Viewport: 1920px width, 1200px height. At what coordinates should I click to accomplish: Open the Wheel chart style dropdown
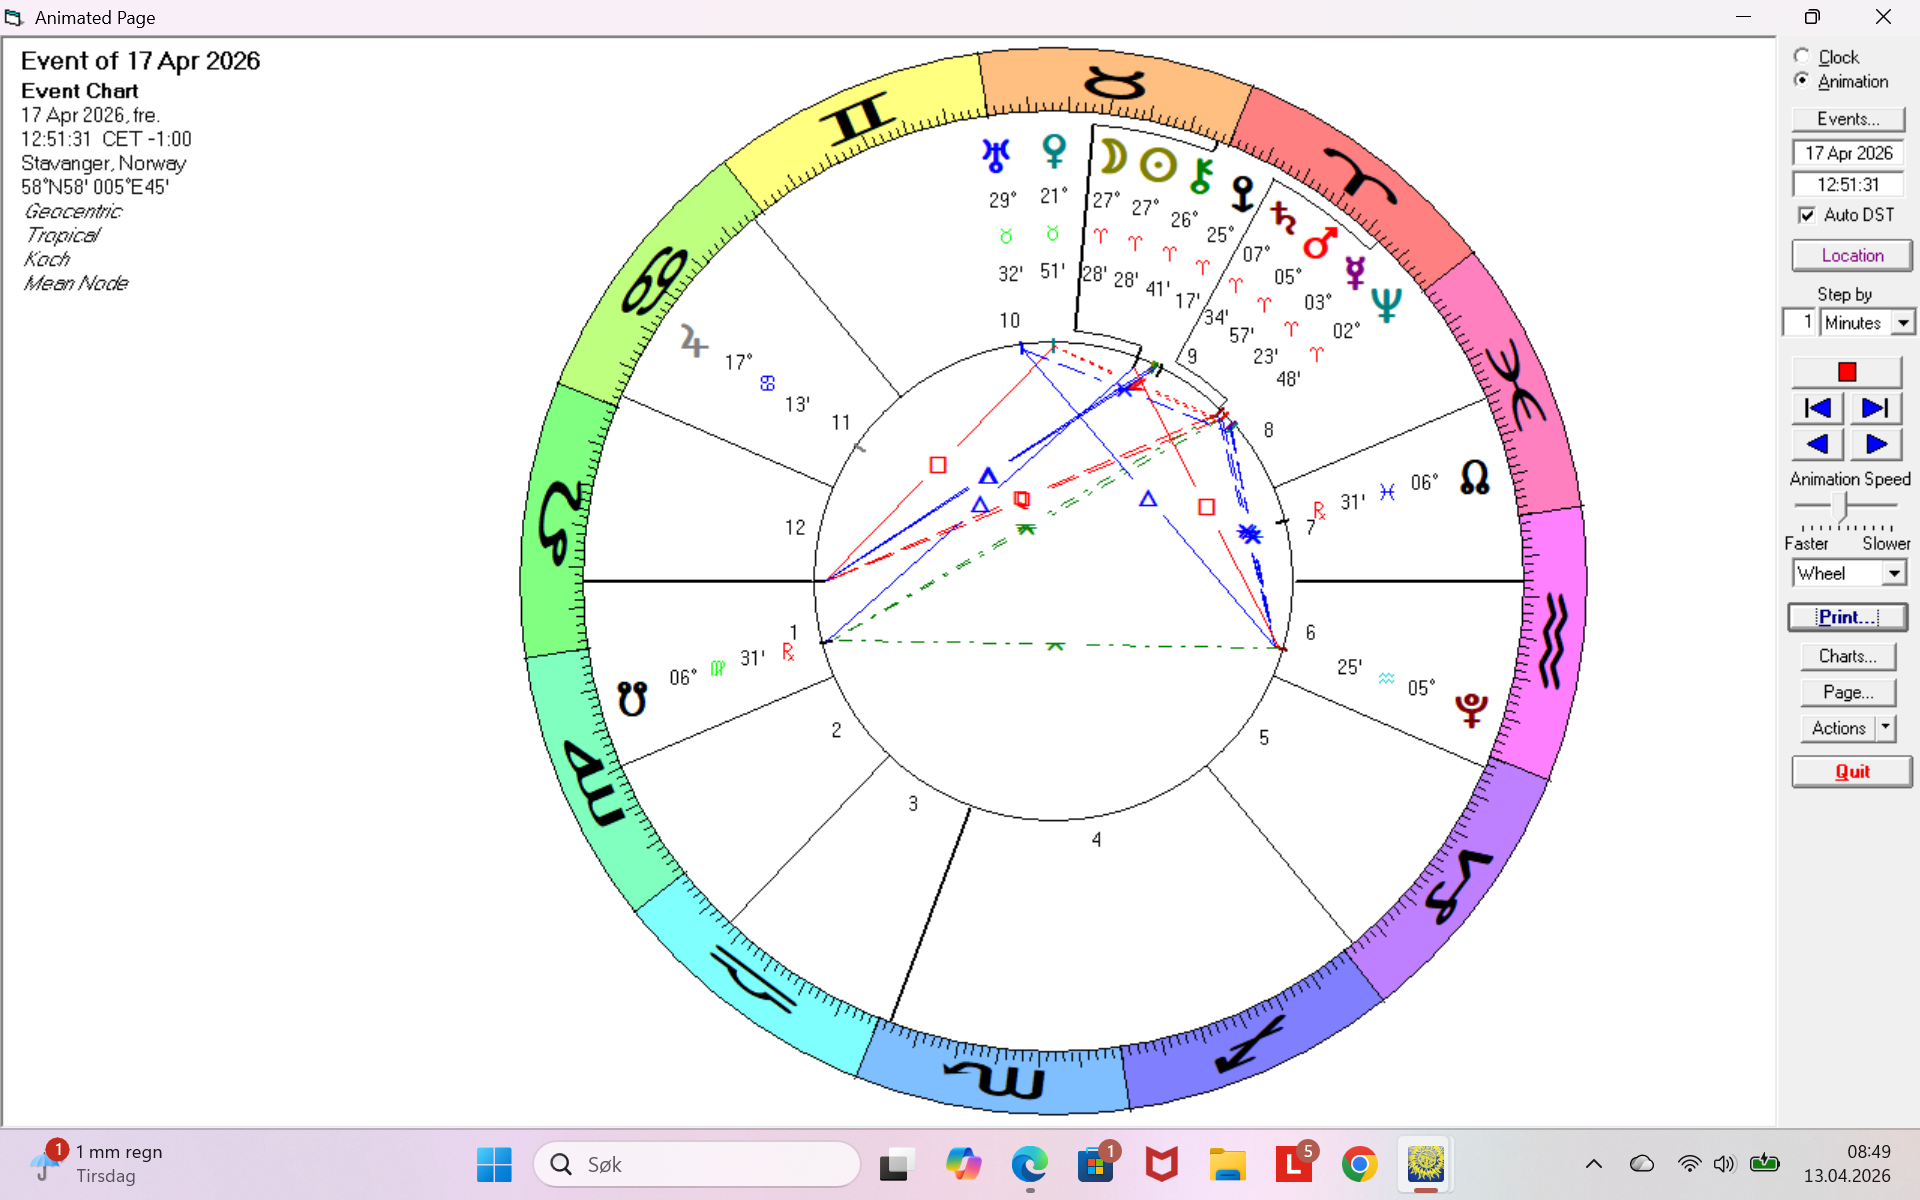[1894, 573]
